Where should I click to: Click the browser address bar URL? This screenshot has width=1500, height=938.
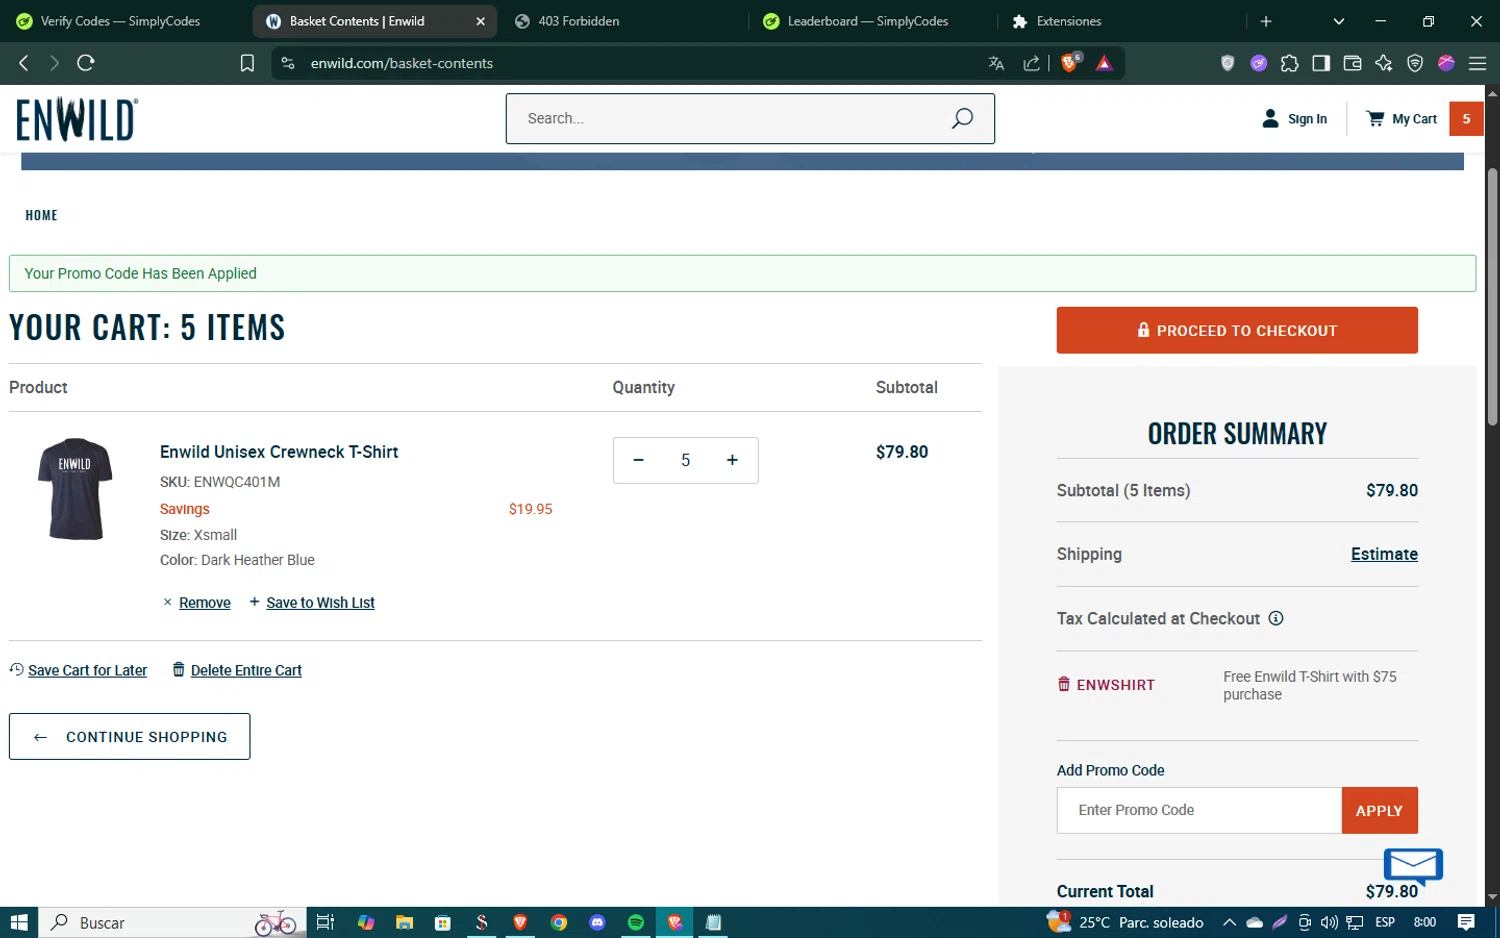pos(401,63)
